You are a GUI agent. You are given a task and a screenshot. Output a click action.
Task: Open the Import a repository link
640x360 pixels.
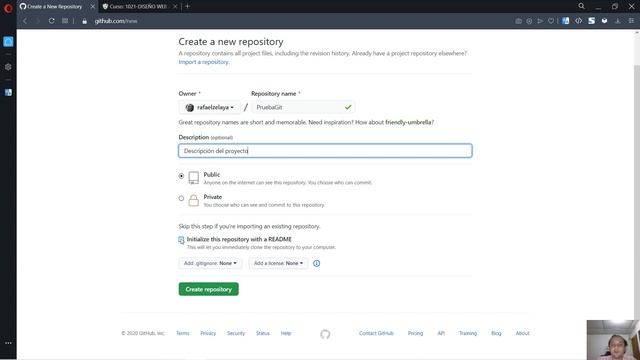pos(204,62)
